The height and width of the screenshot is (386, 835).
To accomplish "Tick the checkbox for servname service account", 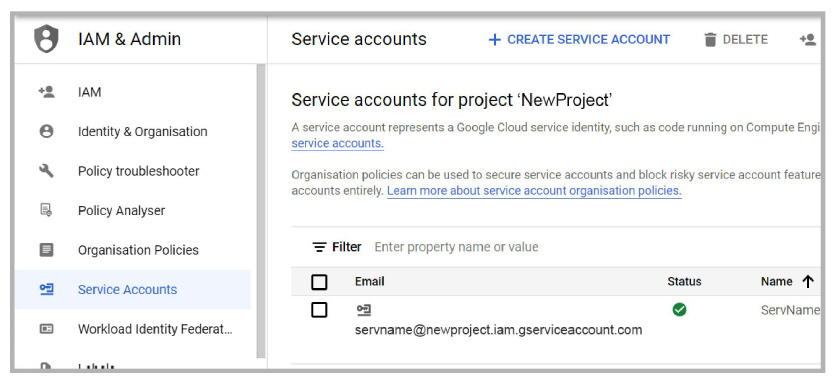I will (x=319, y=310).
